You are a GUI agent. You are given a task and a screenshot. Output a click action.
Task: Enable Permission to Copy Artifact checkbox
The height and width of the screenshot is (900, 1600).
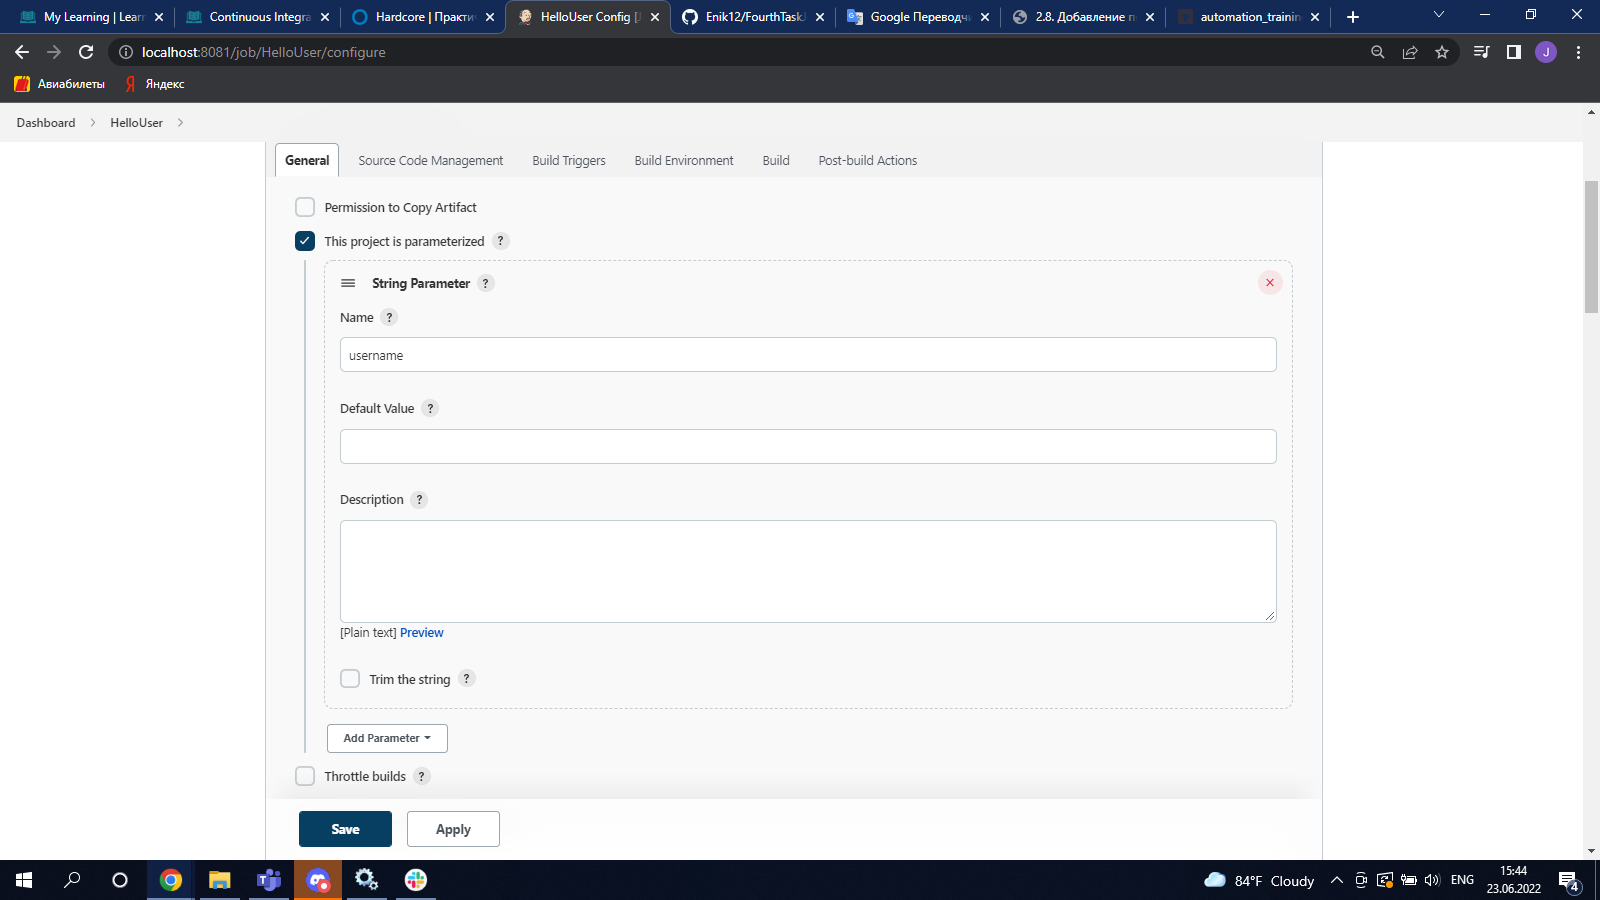pyautogui.click(x=305, y=207)
